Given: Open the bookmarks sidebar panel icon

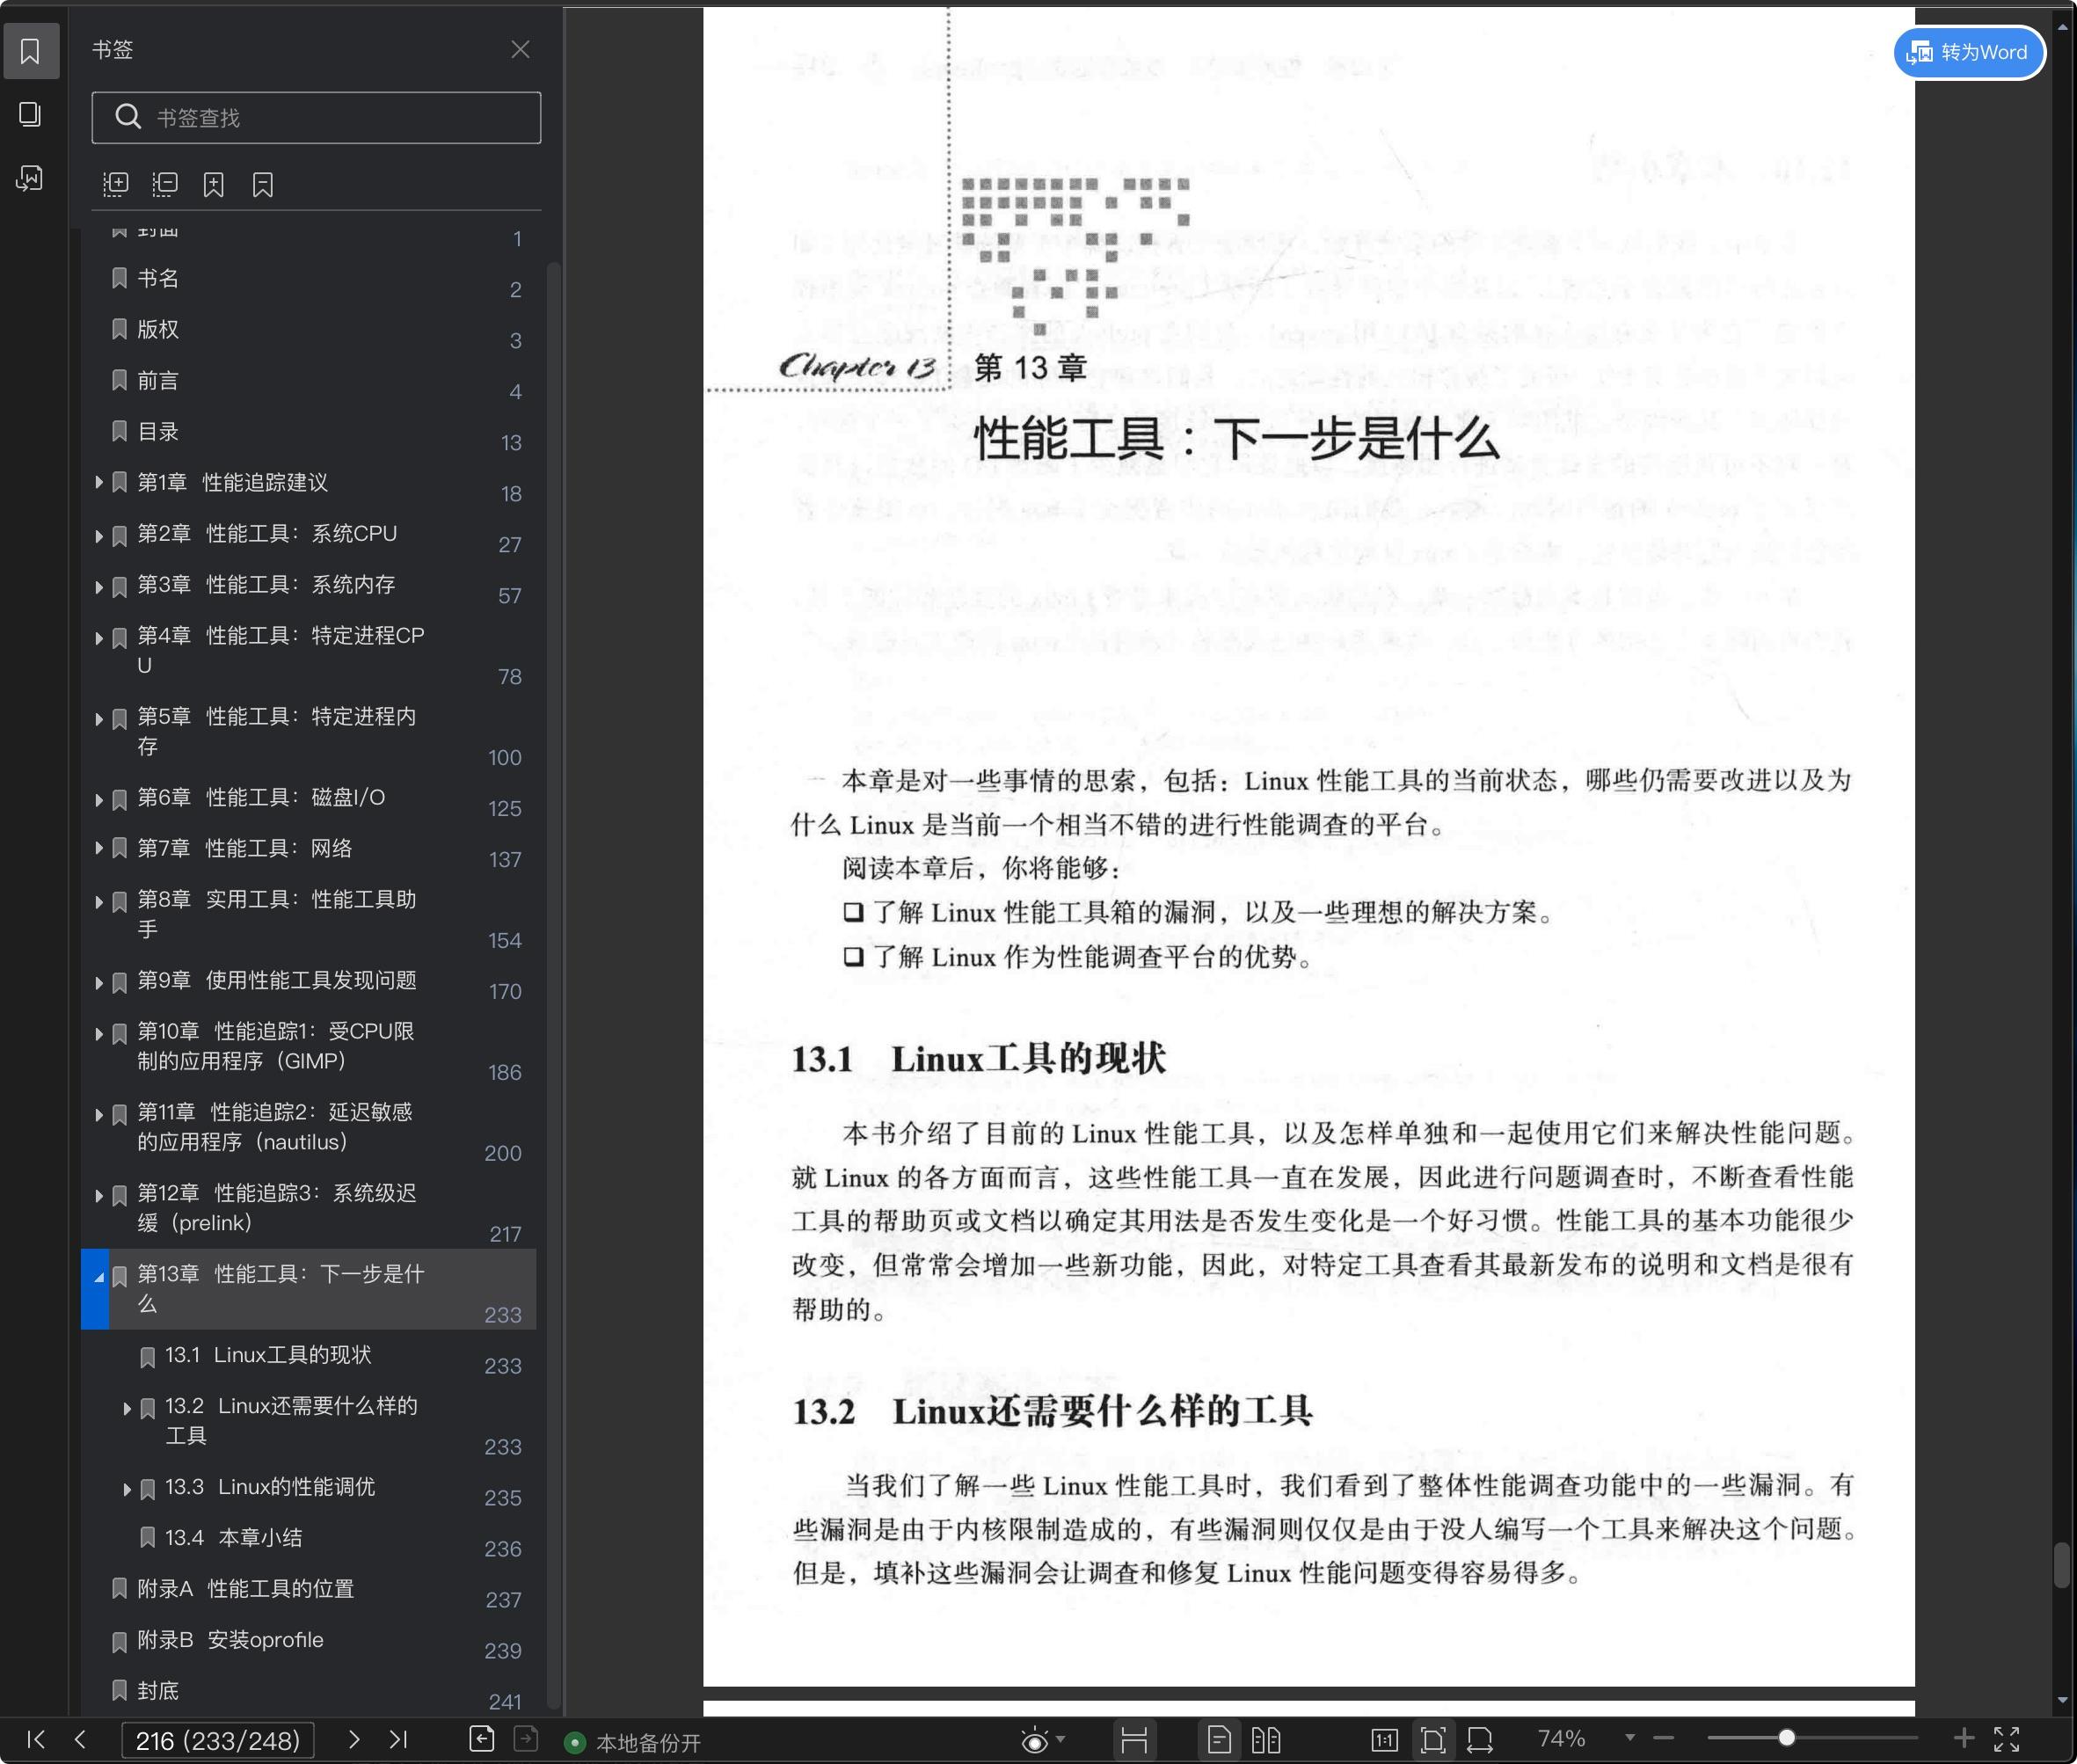Looking at the screenshot, I should pyautogui.click(x=30, y=51).
